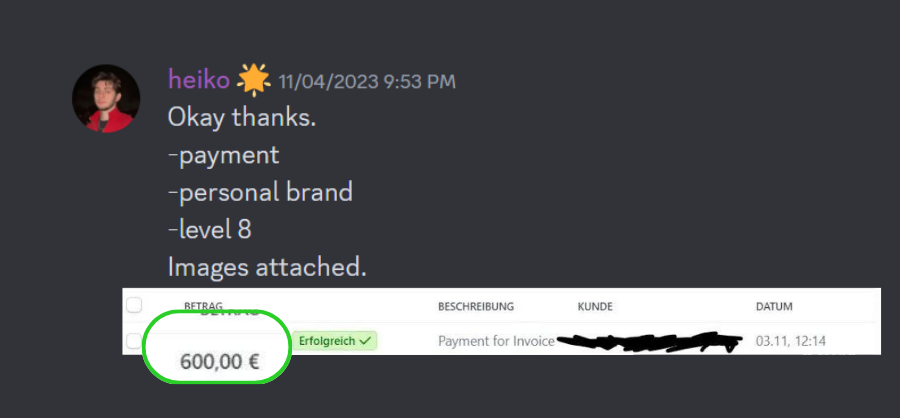Open heiko's profile avatar picture
Screen dimensions: 900x418
click(x=106, y=98)
